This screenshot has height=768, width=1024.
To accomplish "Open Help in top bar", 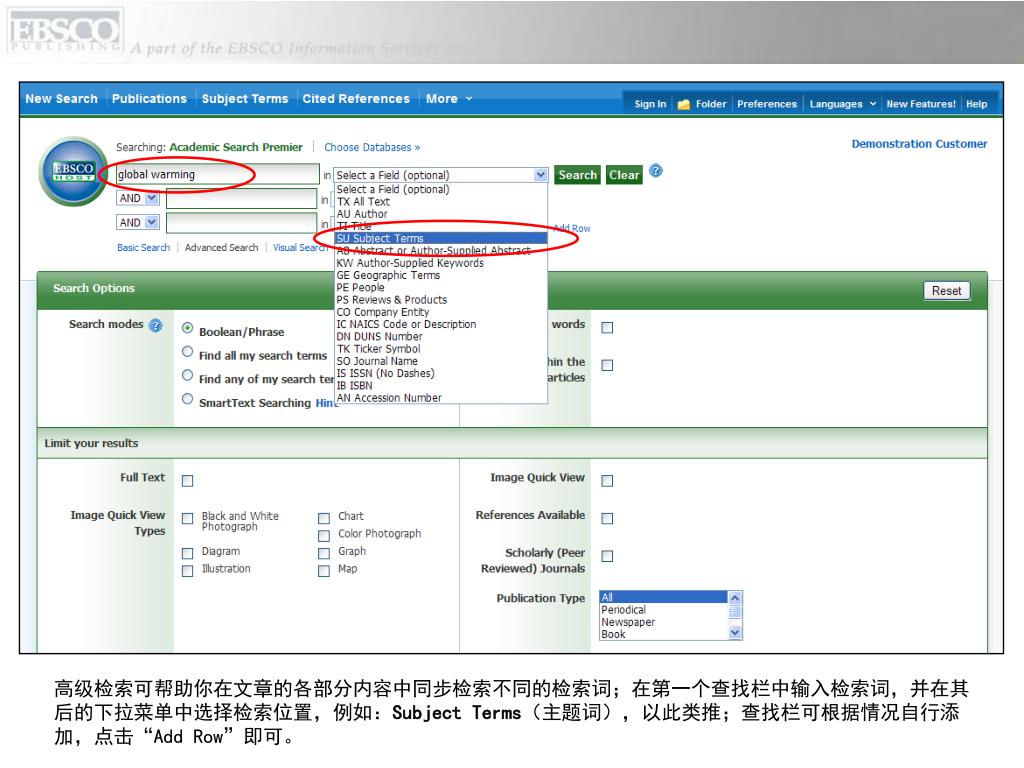I will click(976, 104).
